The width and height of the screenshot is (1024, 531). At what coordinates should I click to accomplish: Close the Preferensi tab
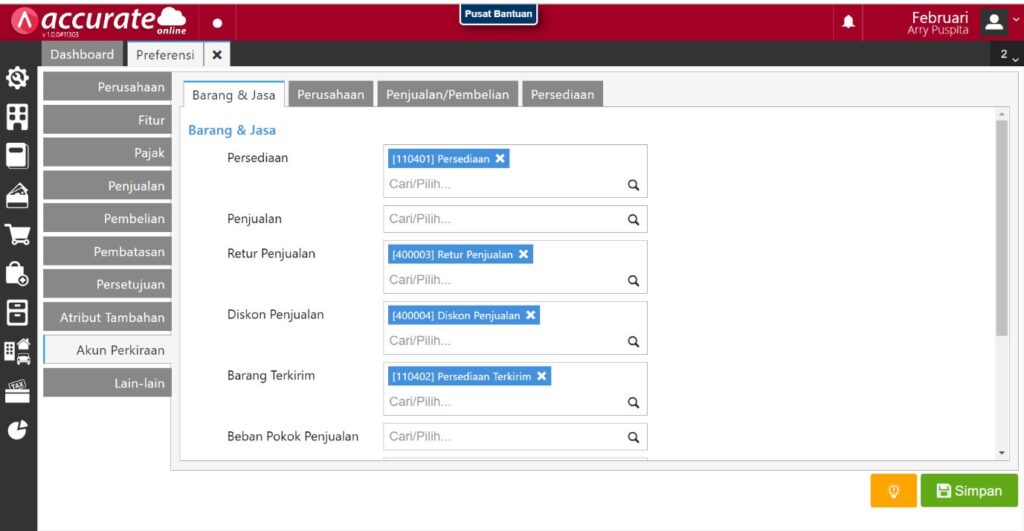pyautogui.click(x=217, y=54)
